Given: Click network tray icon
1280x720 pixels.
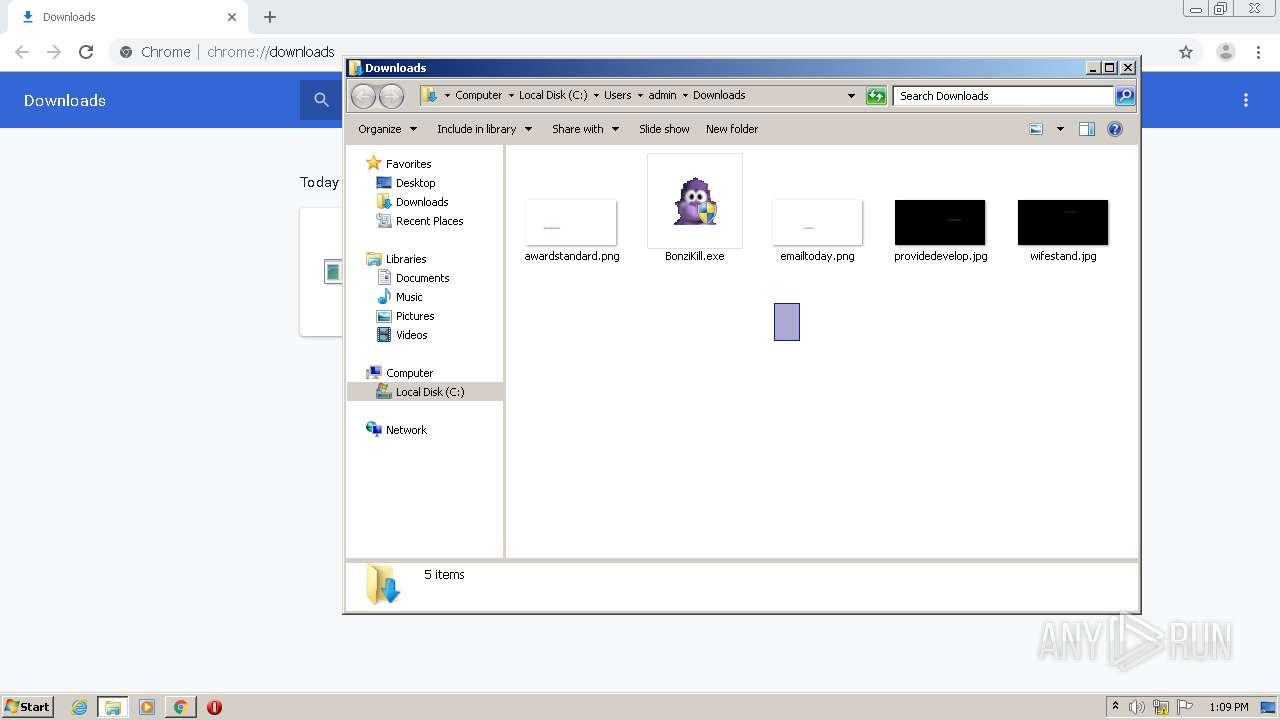Looking at the screenshot, I should click(1161, 707).
